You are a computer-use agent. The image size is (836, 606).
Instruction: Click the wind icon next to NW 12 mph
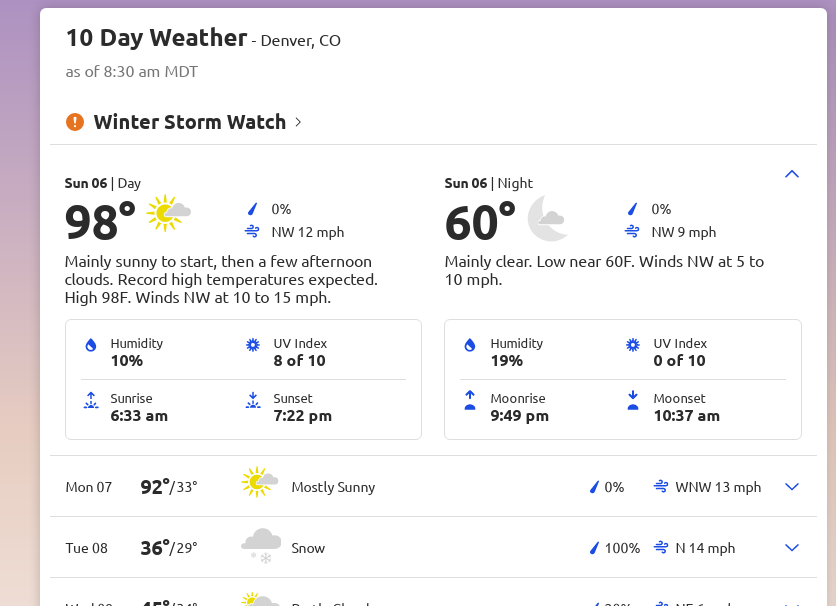[252, 232]
